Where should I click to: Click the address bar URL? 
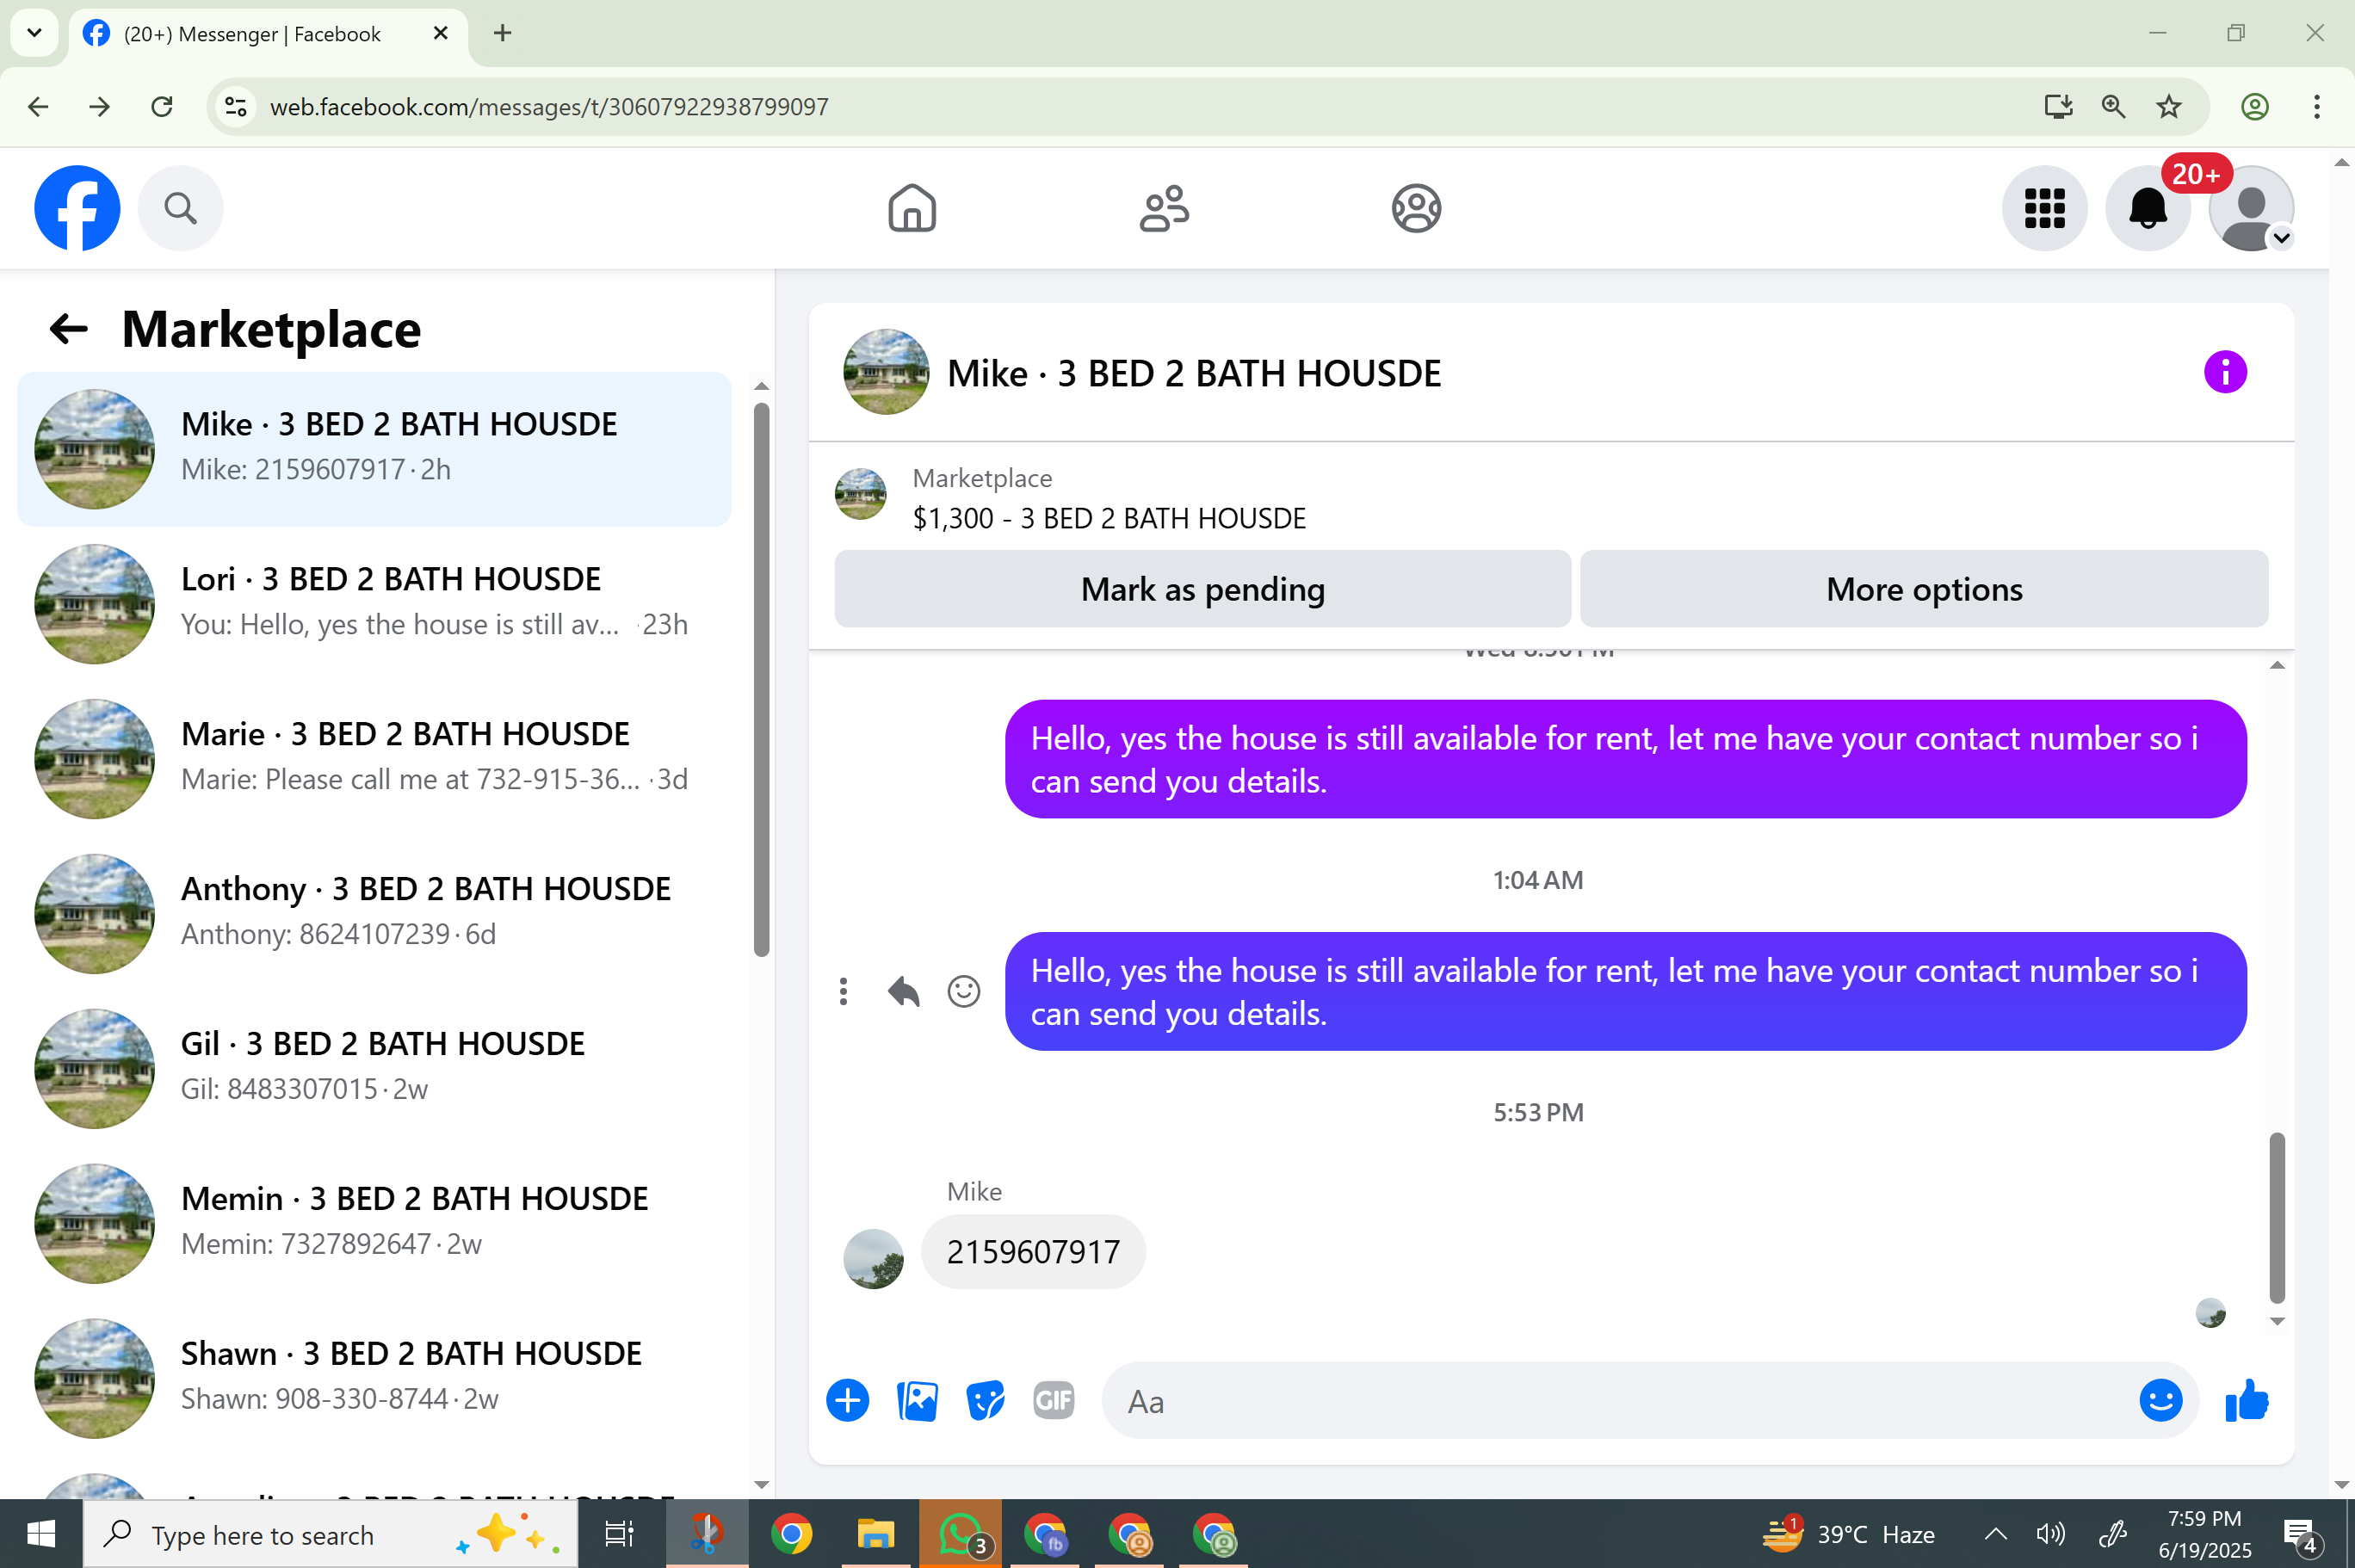pyautogui.click(x=549, y=107)
